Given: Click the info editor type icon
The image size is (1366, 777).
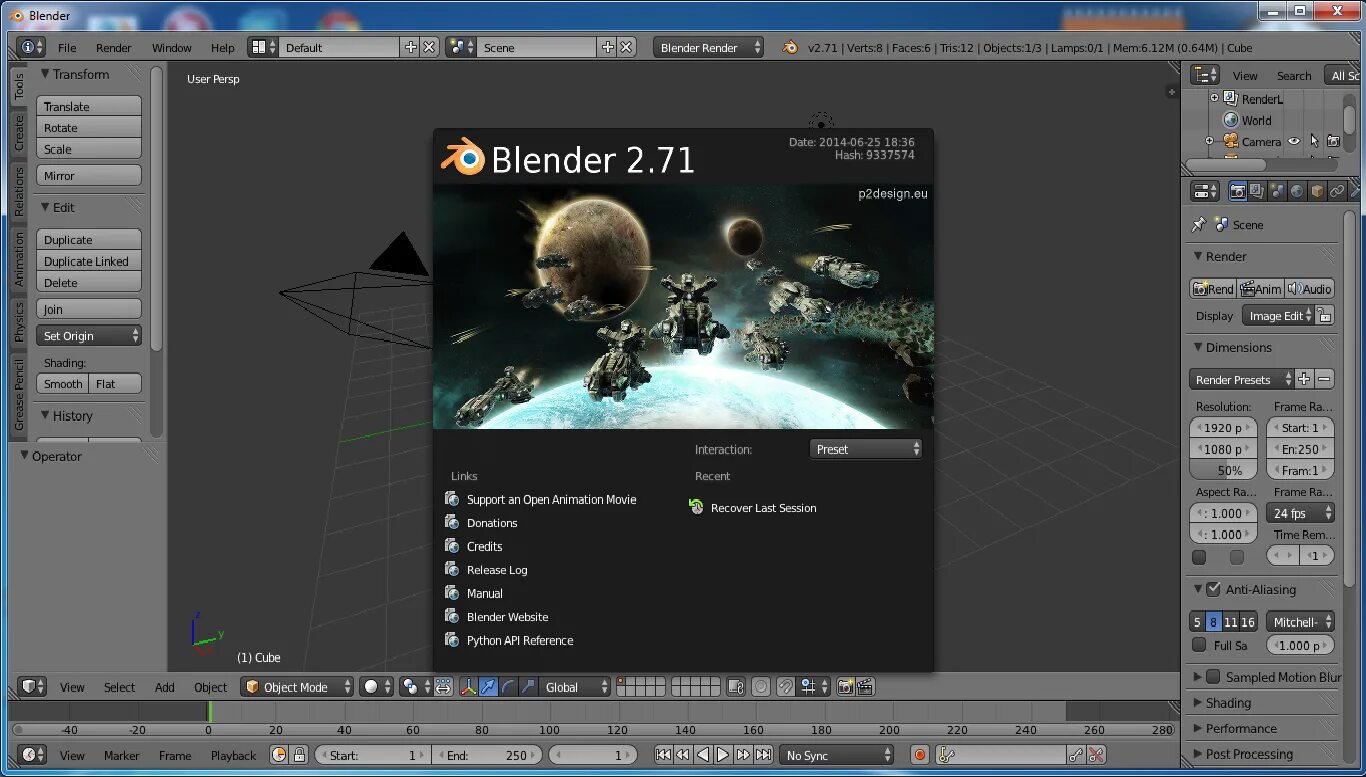Looking at the screenshot, I should click(x=32, y=47).
